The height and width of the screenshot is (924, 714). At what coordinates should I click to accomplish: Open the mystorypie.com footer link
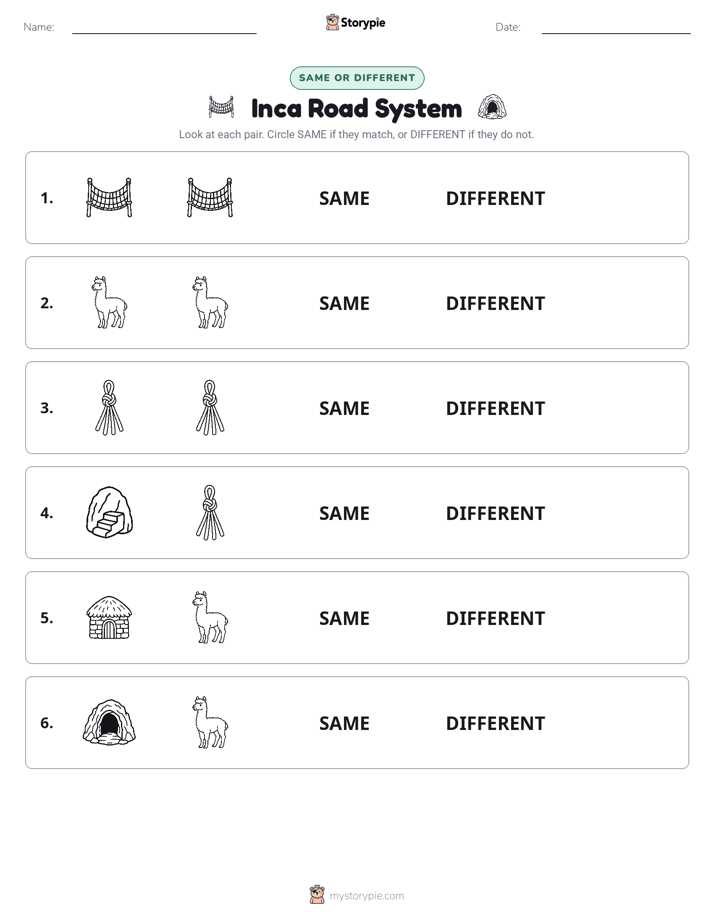(357, 895)
